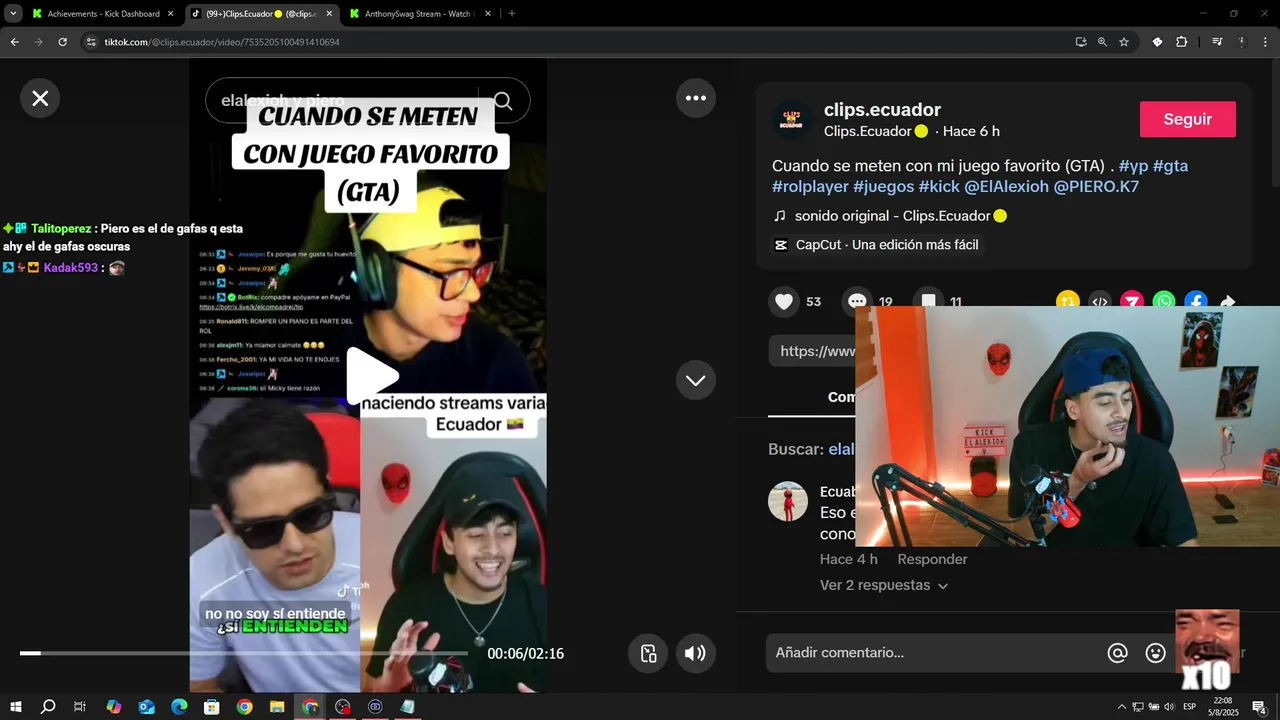Screen dimensions: 1280x720
Task: Show hidden system tray icons chevron
Action: coord(1121,707)
